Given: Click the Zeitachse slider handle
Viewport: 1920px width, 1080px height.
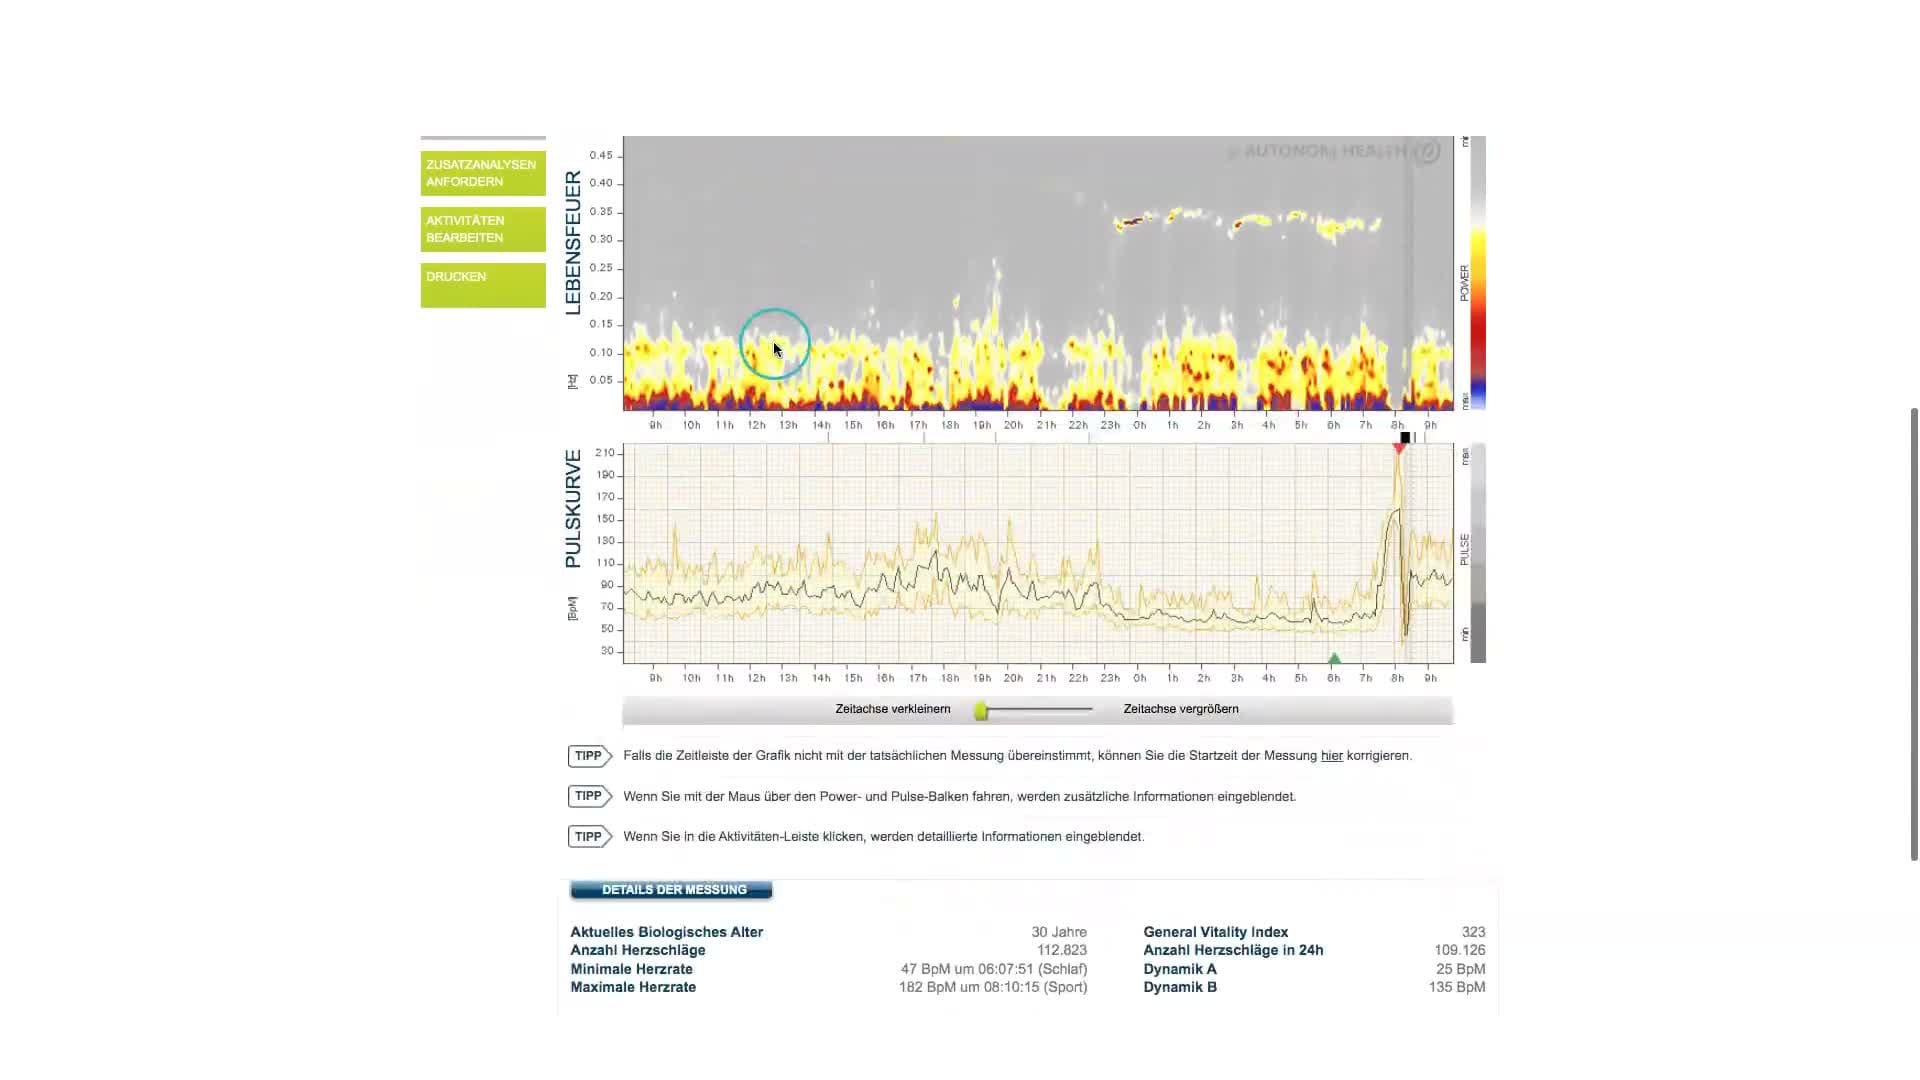Looking at the screenshot, I should (x=982, y=710).
